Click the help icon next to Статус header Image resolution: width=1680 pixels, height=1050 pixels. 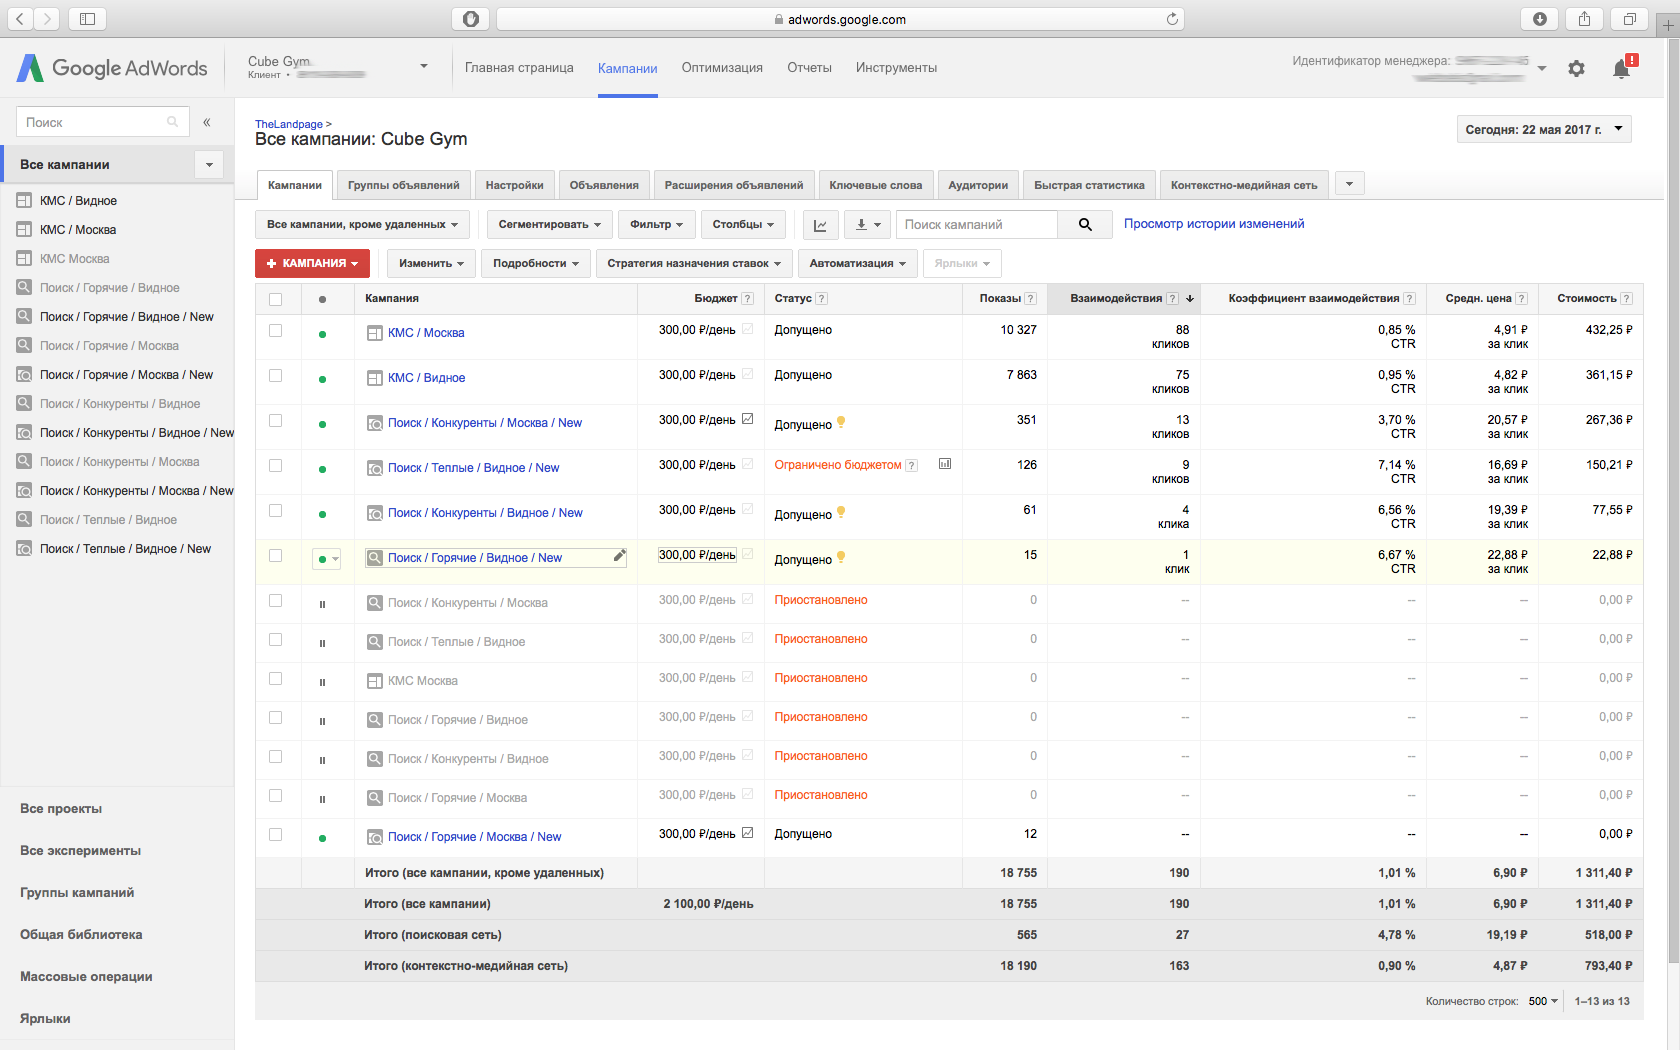pos(821,298)
